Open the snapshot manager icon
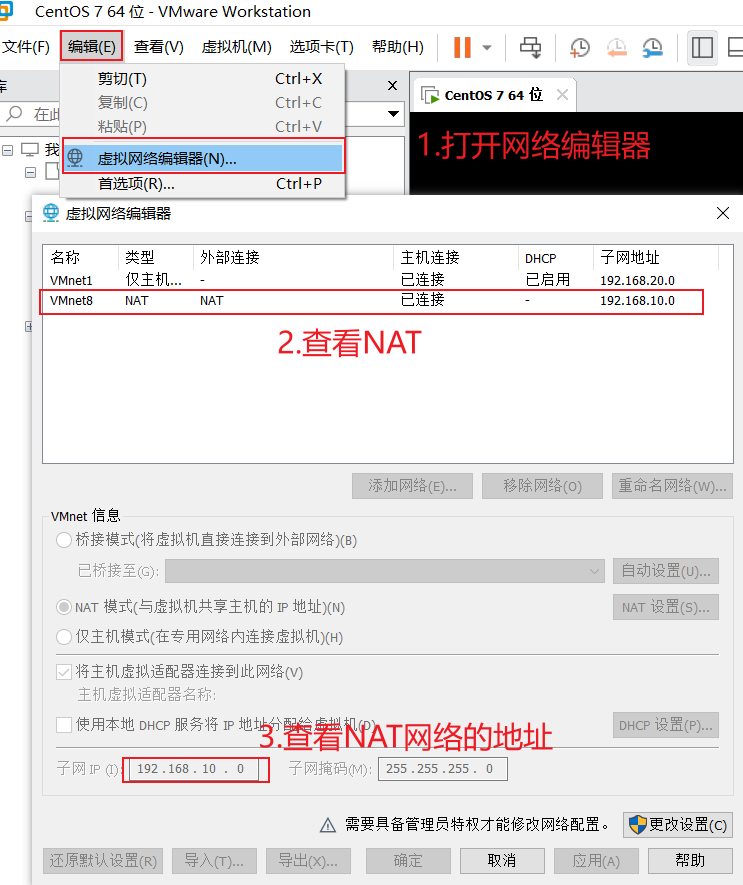This screenshot has height=885, width=743. (652, 48)
